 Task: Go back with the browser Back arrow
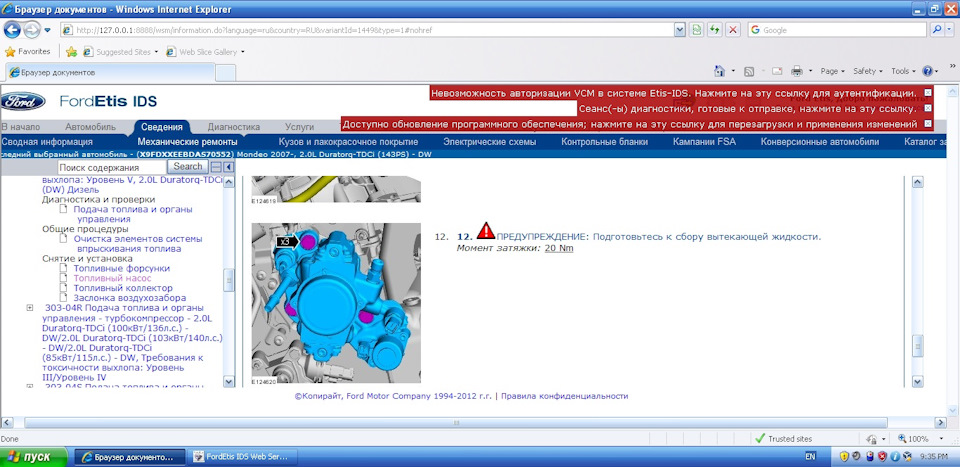pyautogui.click(x=12, y=29)
